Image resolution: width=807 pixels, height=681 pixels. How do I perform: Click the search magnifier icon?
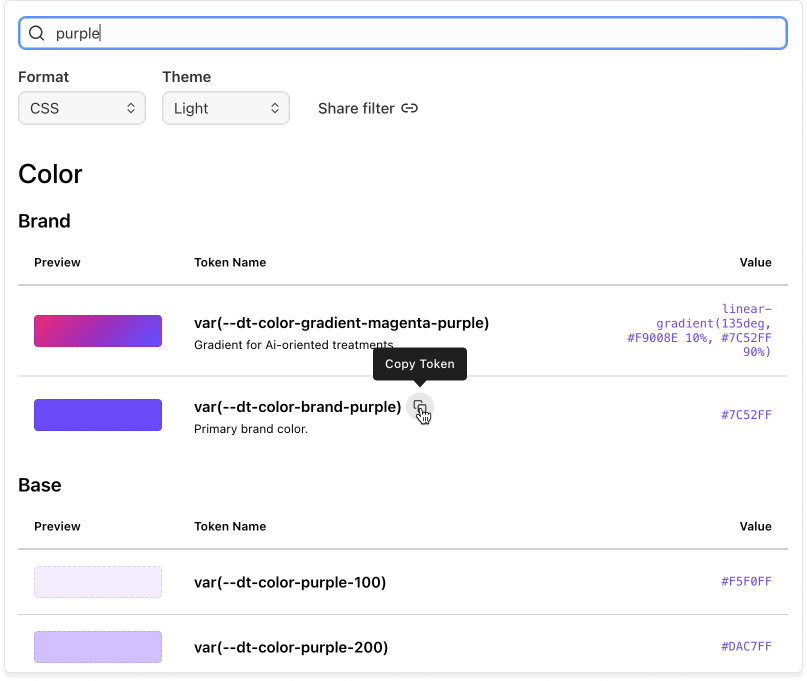click(37, 33)
